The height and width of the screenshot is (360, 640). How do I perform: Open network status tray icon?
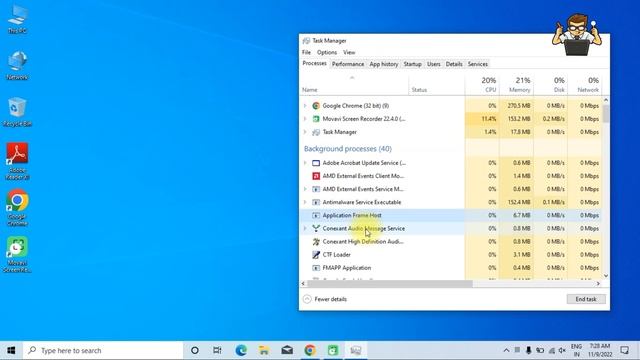(x=551, y=350)
